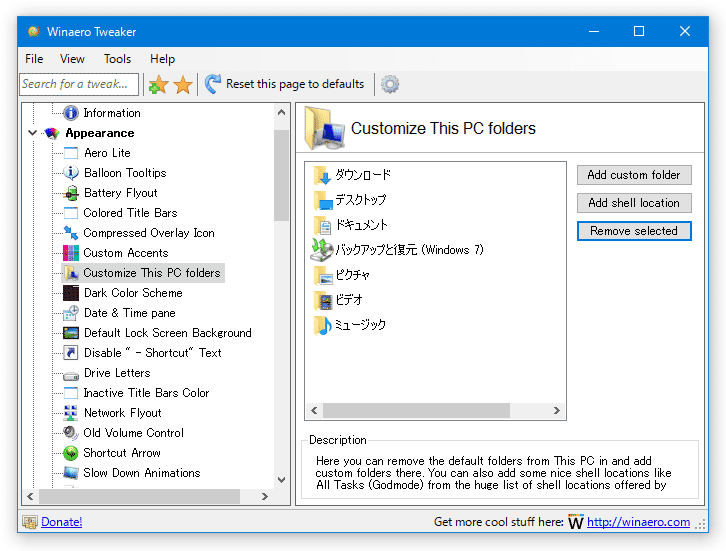Click the Network Flyout icon
Viewport: 726px width, 551px height.
click(x=71, y=413)
